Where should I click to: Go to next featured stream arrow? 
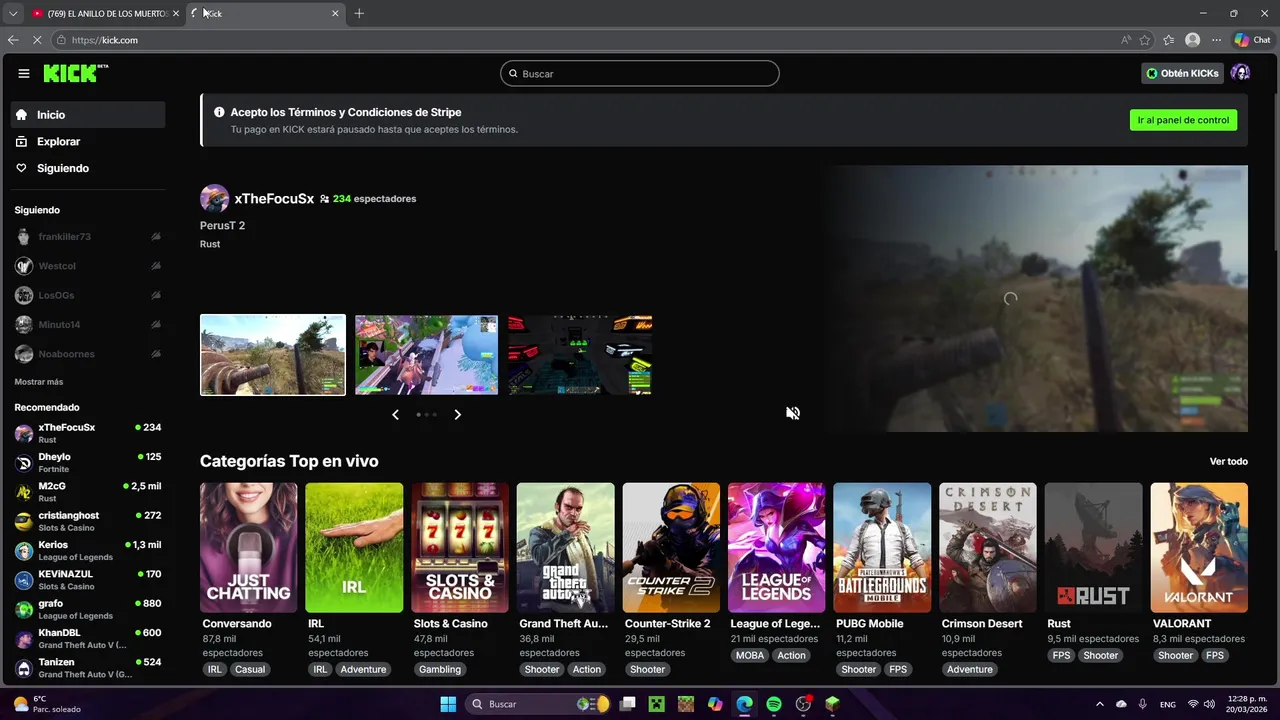click(x=458, y=414)
